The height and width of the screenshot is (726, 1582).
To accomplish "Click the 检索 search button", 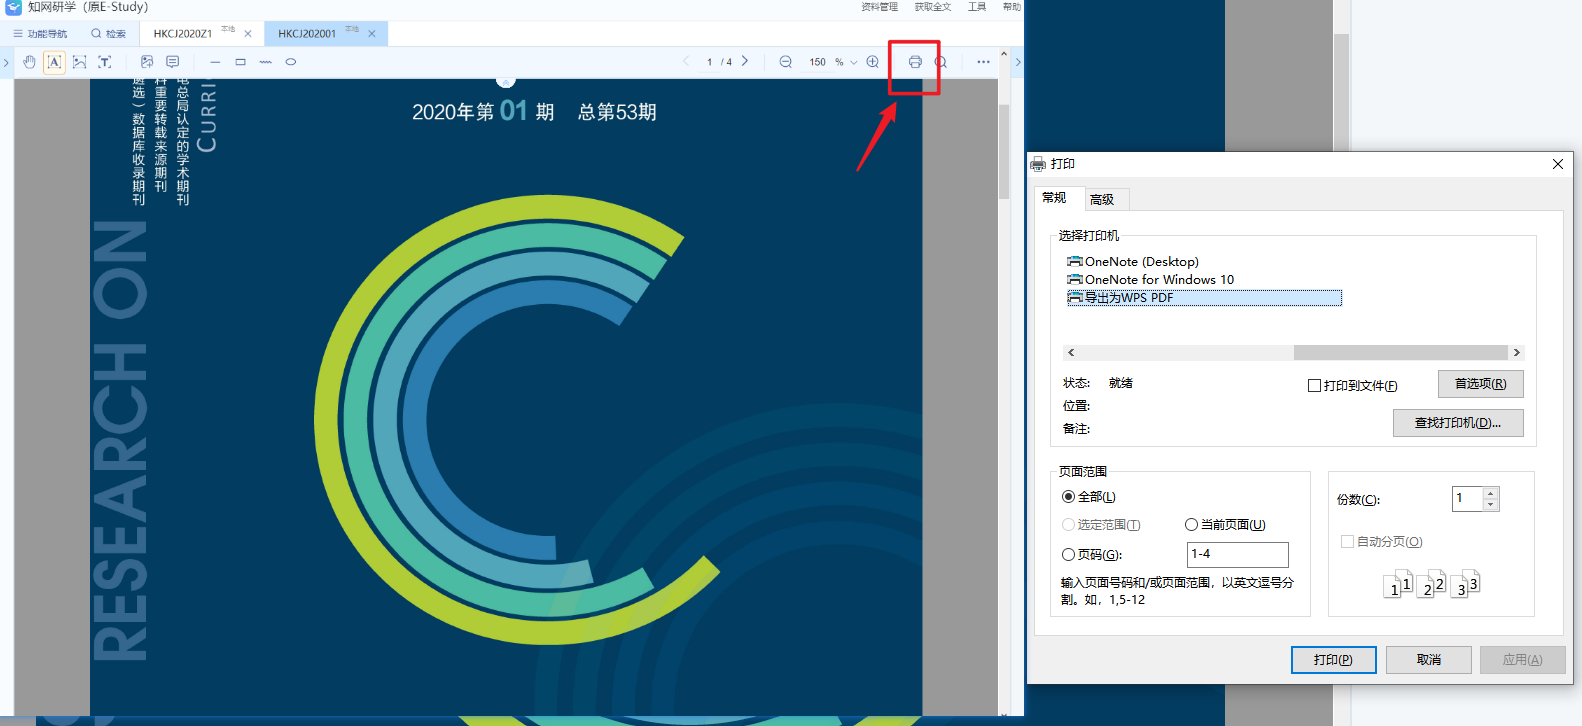I will point(109,34).
